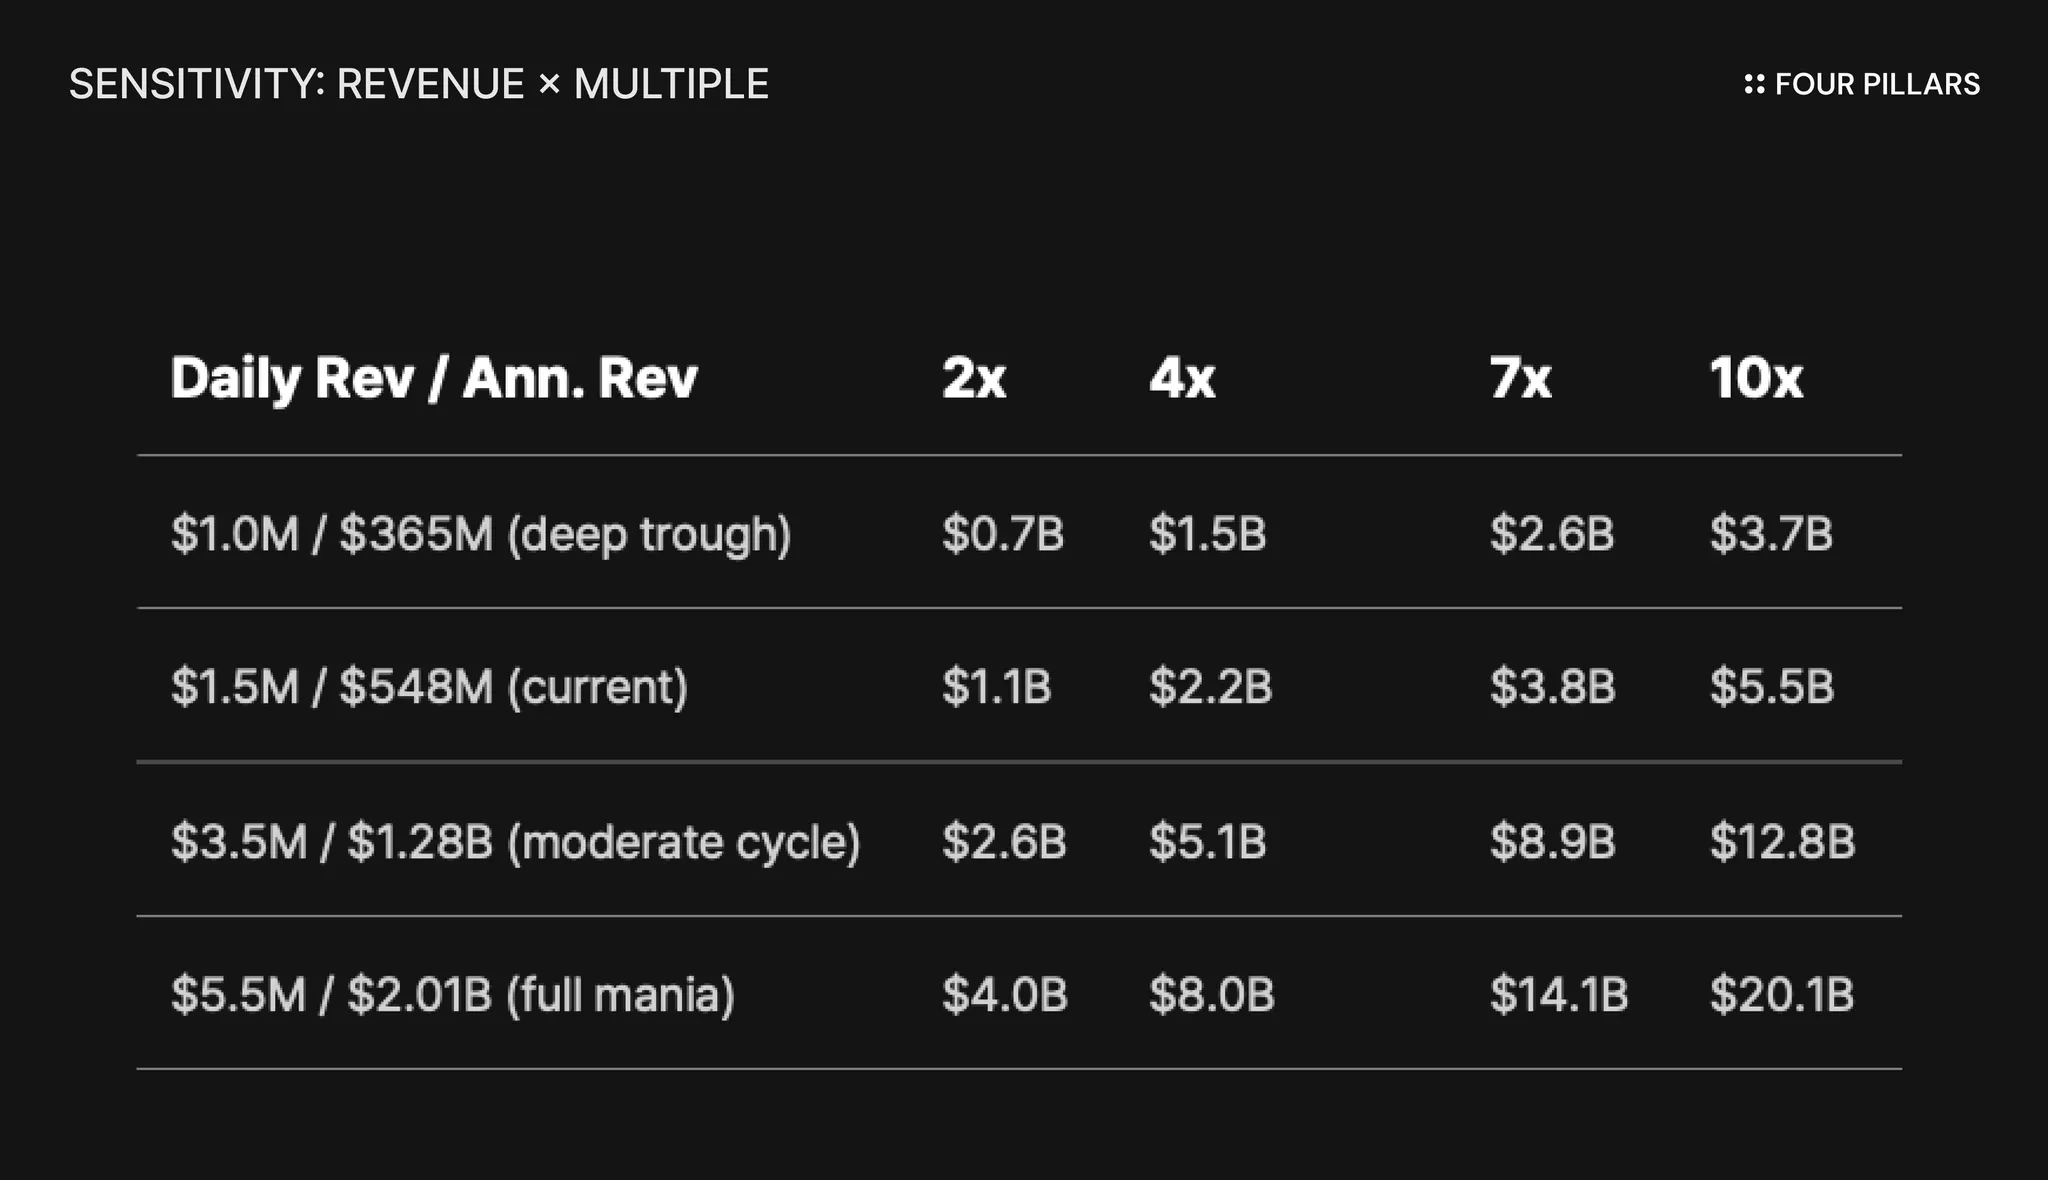Click the 2x multiple column header
This screenshot has width=2048, height=1180.
[x=973, y=378]
